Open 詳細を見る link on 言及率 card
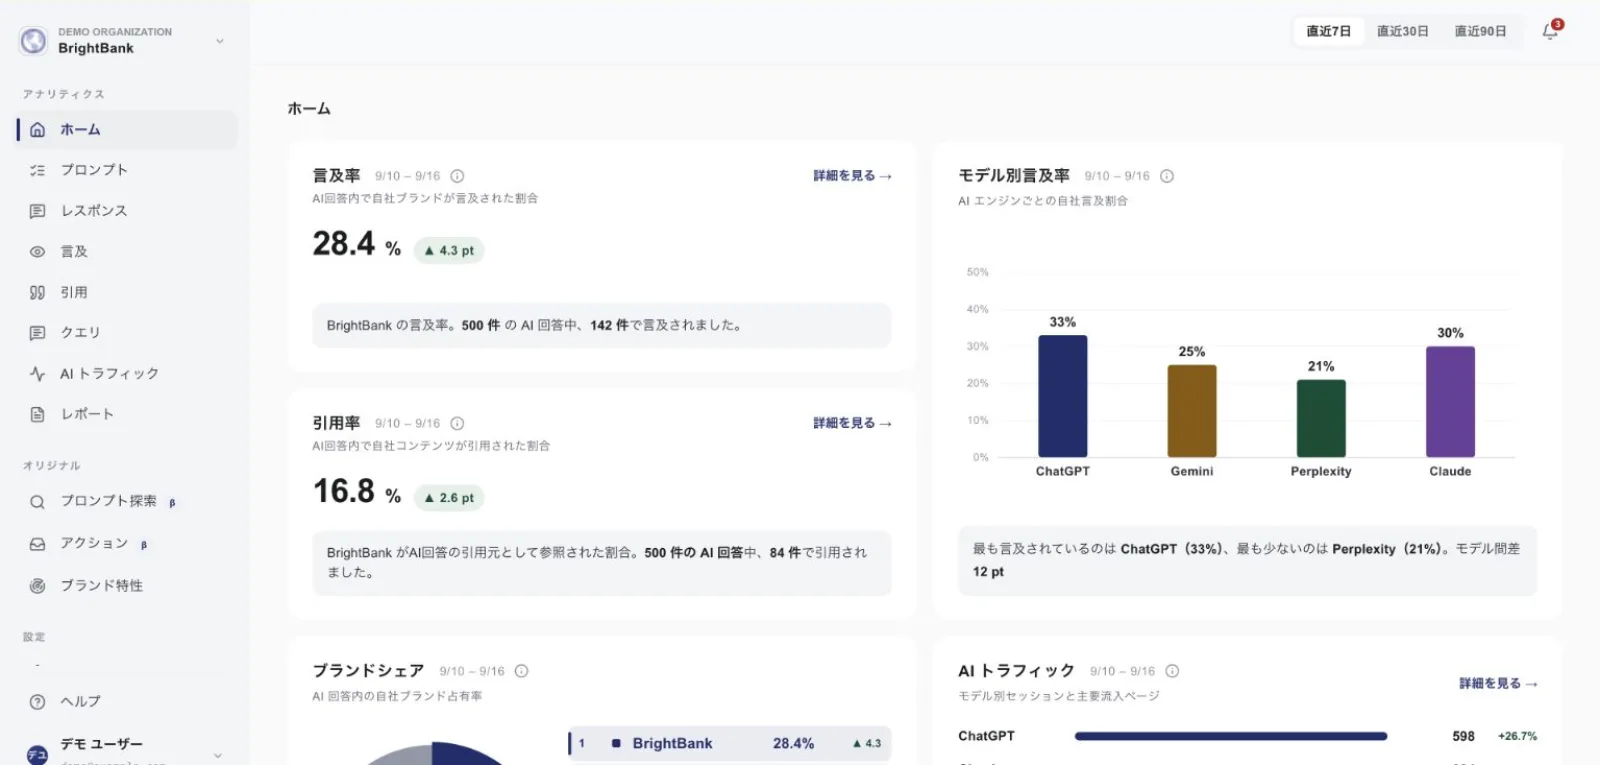The width and height of the screenshot is (1600, 765). coord(852,176)
